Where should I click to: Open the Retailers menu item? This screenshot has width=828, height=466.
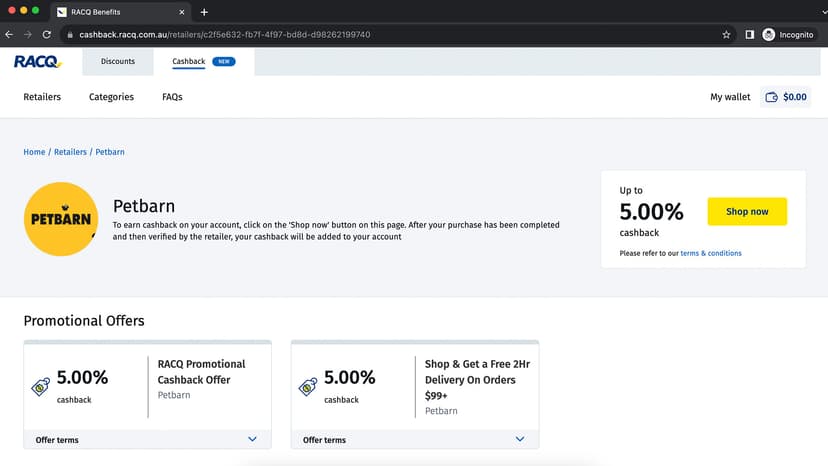[42, 97]
